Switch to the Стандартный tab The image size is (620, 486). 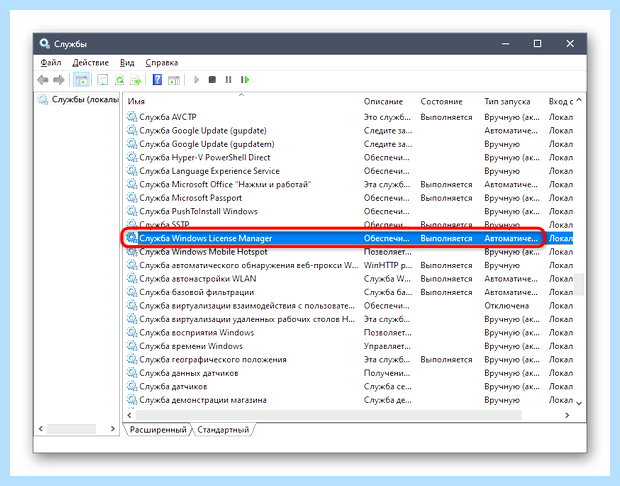click(x=223, y=429)
